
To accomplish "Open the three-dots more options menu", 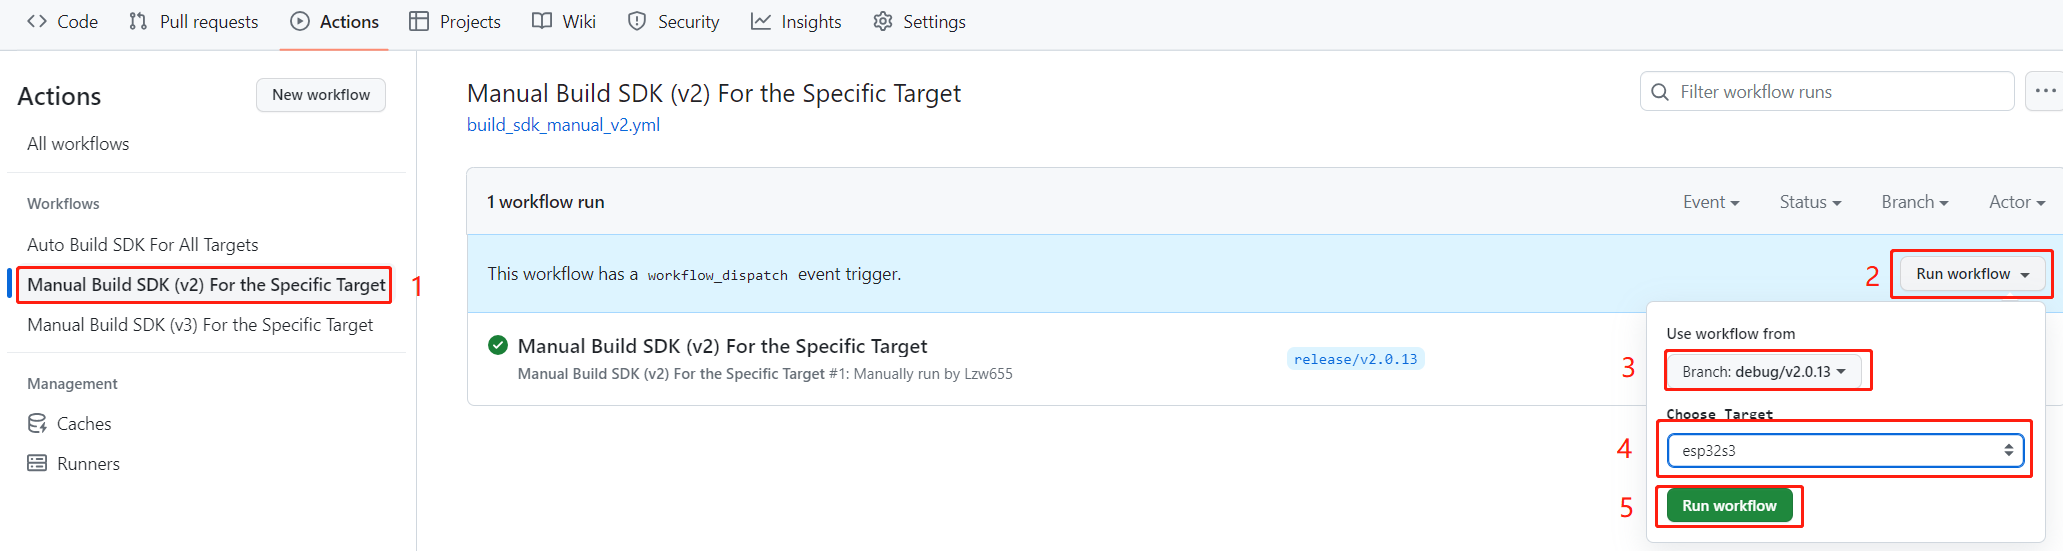I will point(2045,91).
